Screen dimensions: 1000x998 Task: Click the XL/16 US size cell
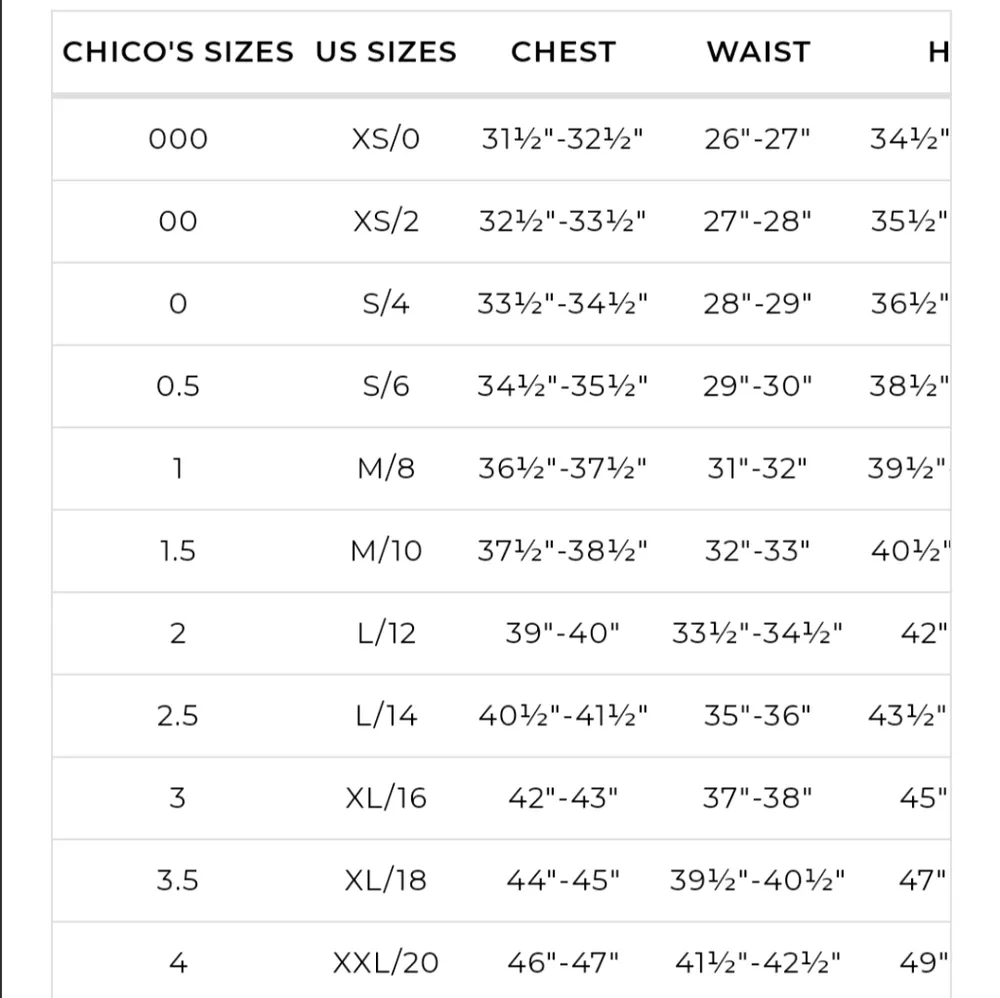click(x=386, y=798)
